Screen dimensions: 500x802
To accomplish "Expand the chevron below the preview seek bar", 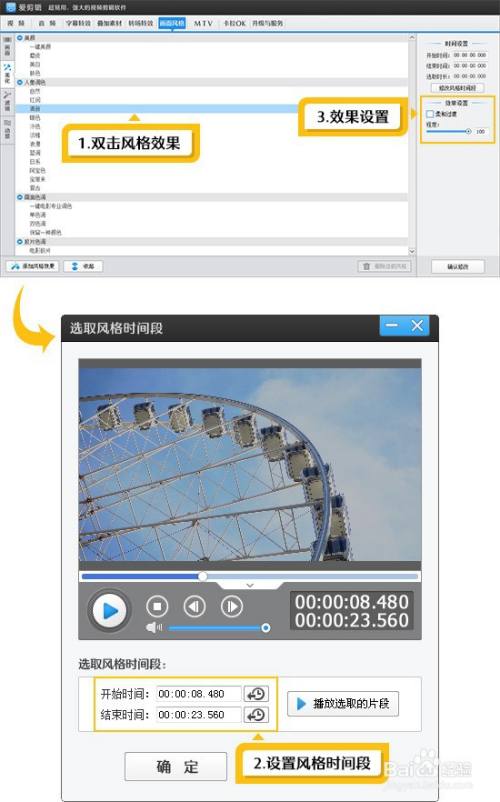I will [x=249, y=585].
